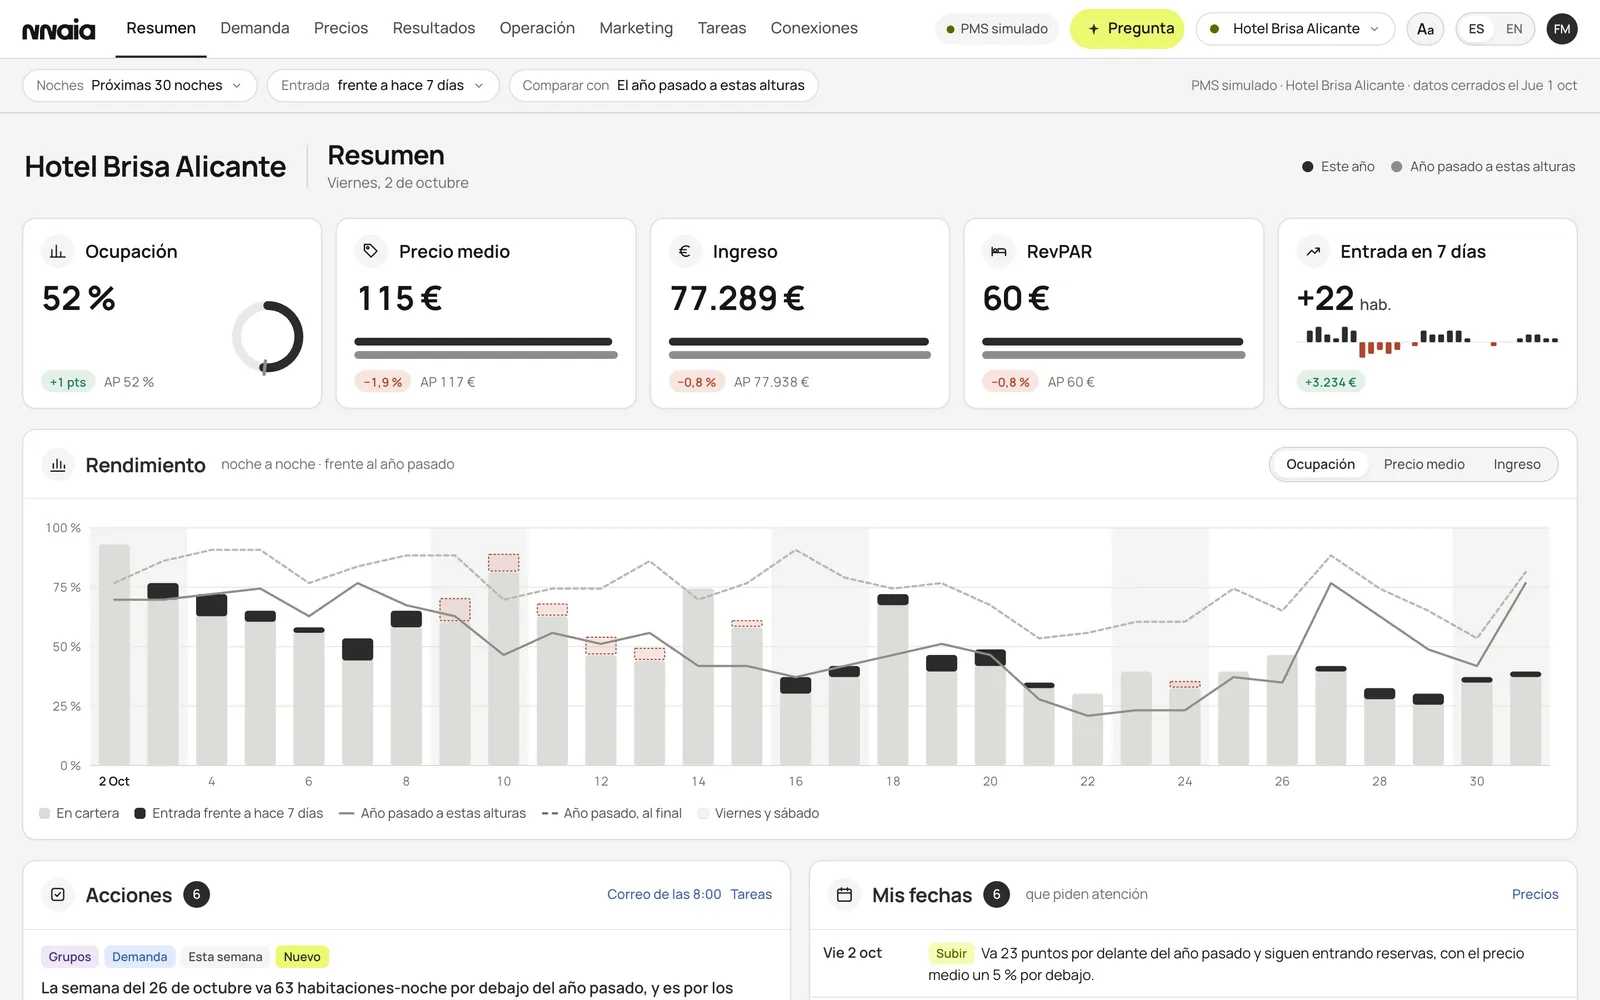Open the Correo de las 8:00 link
Screen dimensions: 1600x1000
pyautogui.click(x=664, y=894)
